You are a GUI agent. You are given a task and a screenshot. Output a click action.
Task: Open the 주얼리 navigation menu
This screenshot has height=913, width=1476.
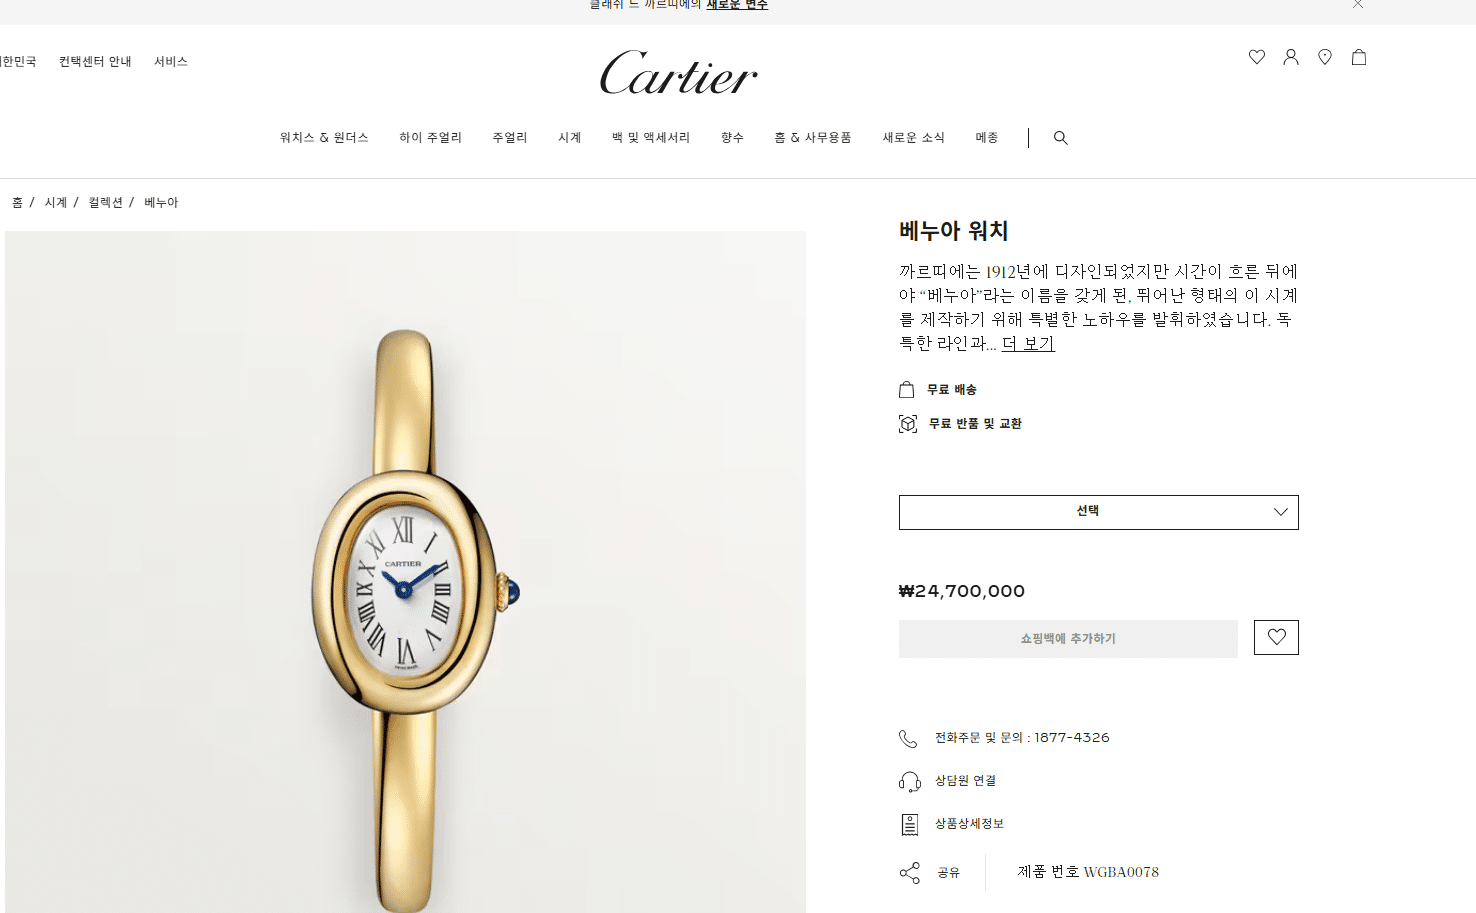(510, 138)
